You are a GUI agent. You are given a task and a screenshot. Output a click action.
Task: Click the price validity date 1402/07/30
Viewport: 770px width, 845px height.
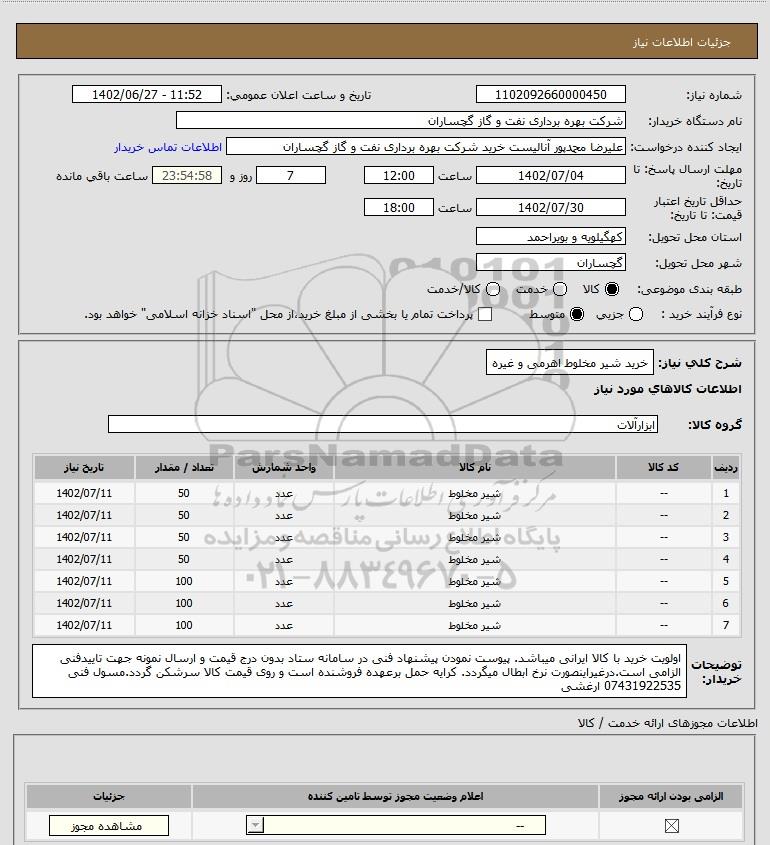click(x=551, y=207)
